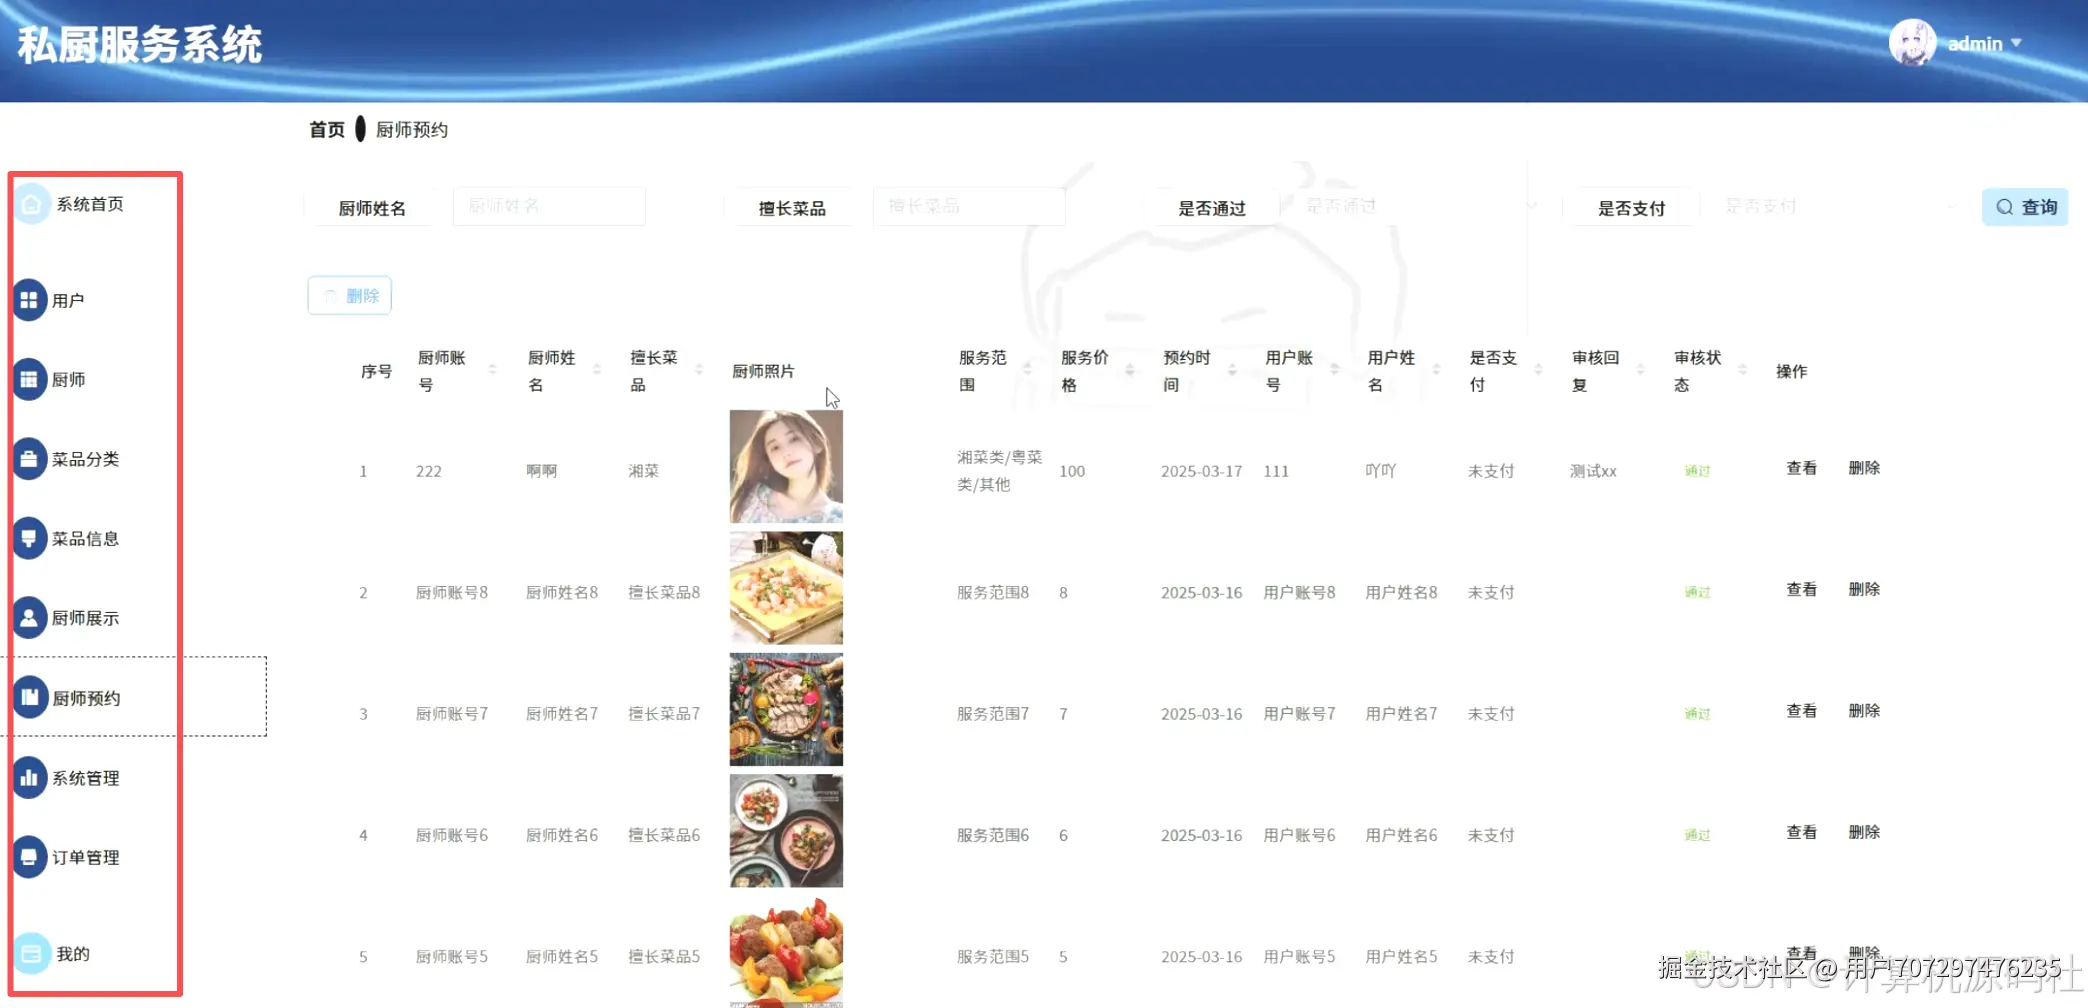Click the 用户 sidebar icon

[x=29, y=300]
